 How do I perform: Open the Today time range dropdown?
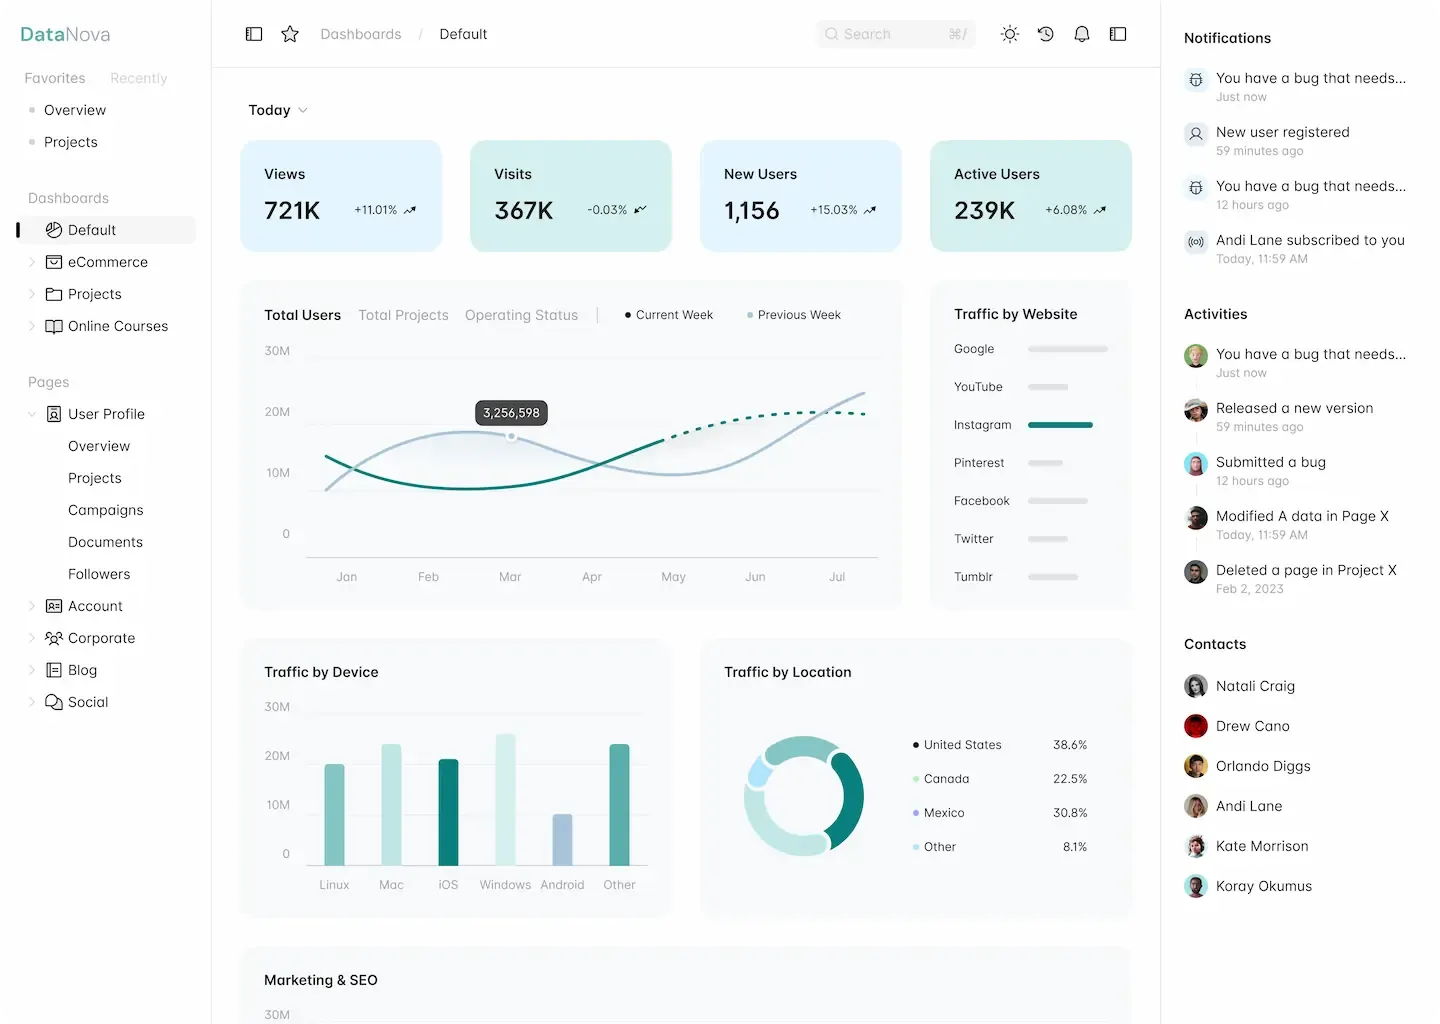(277, 110)
